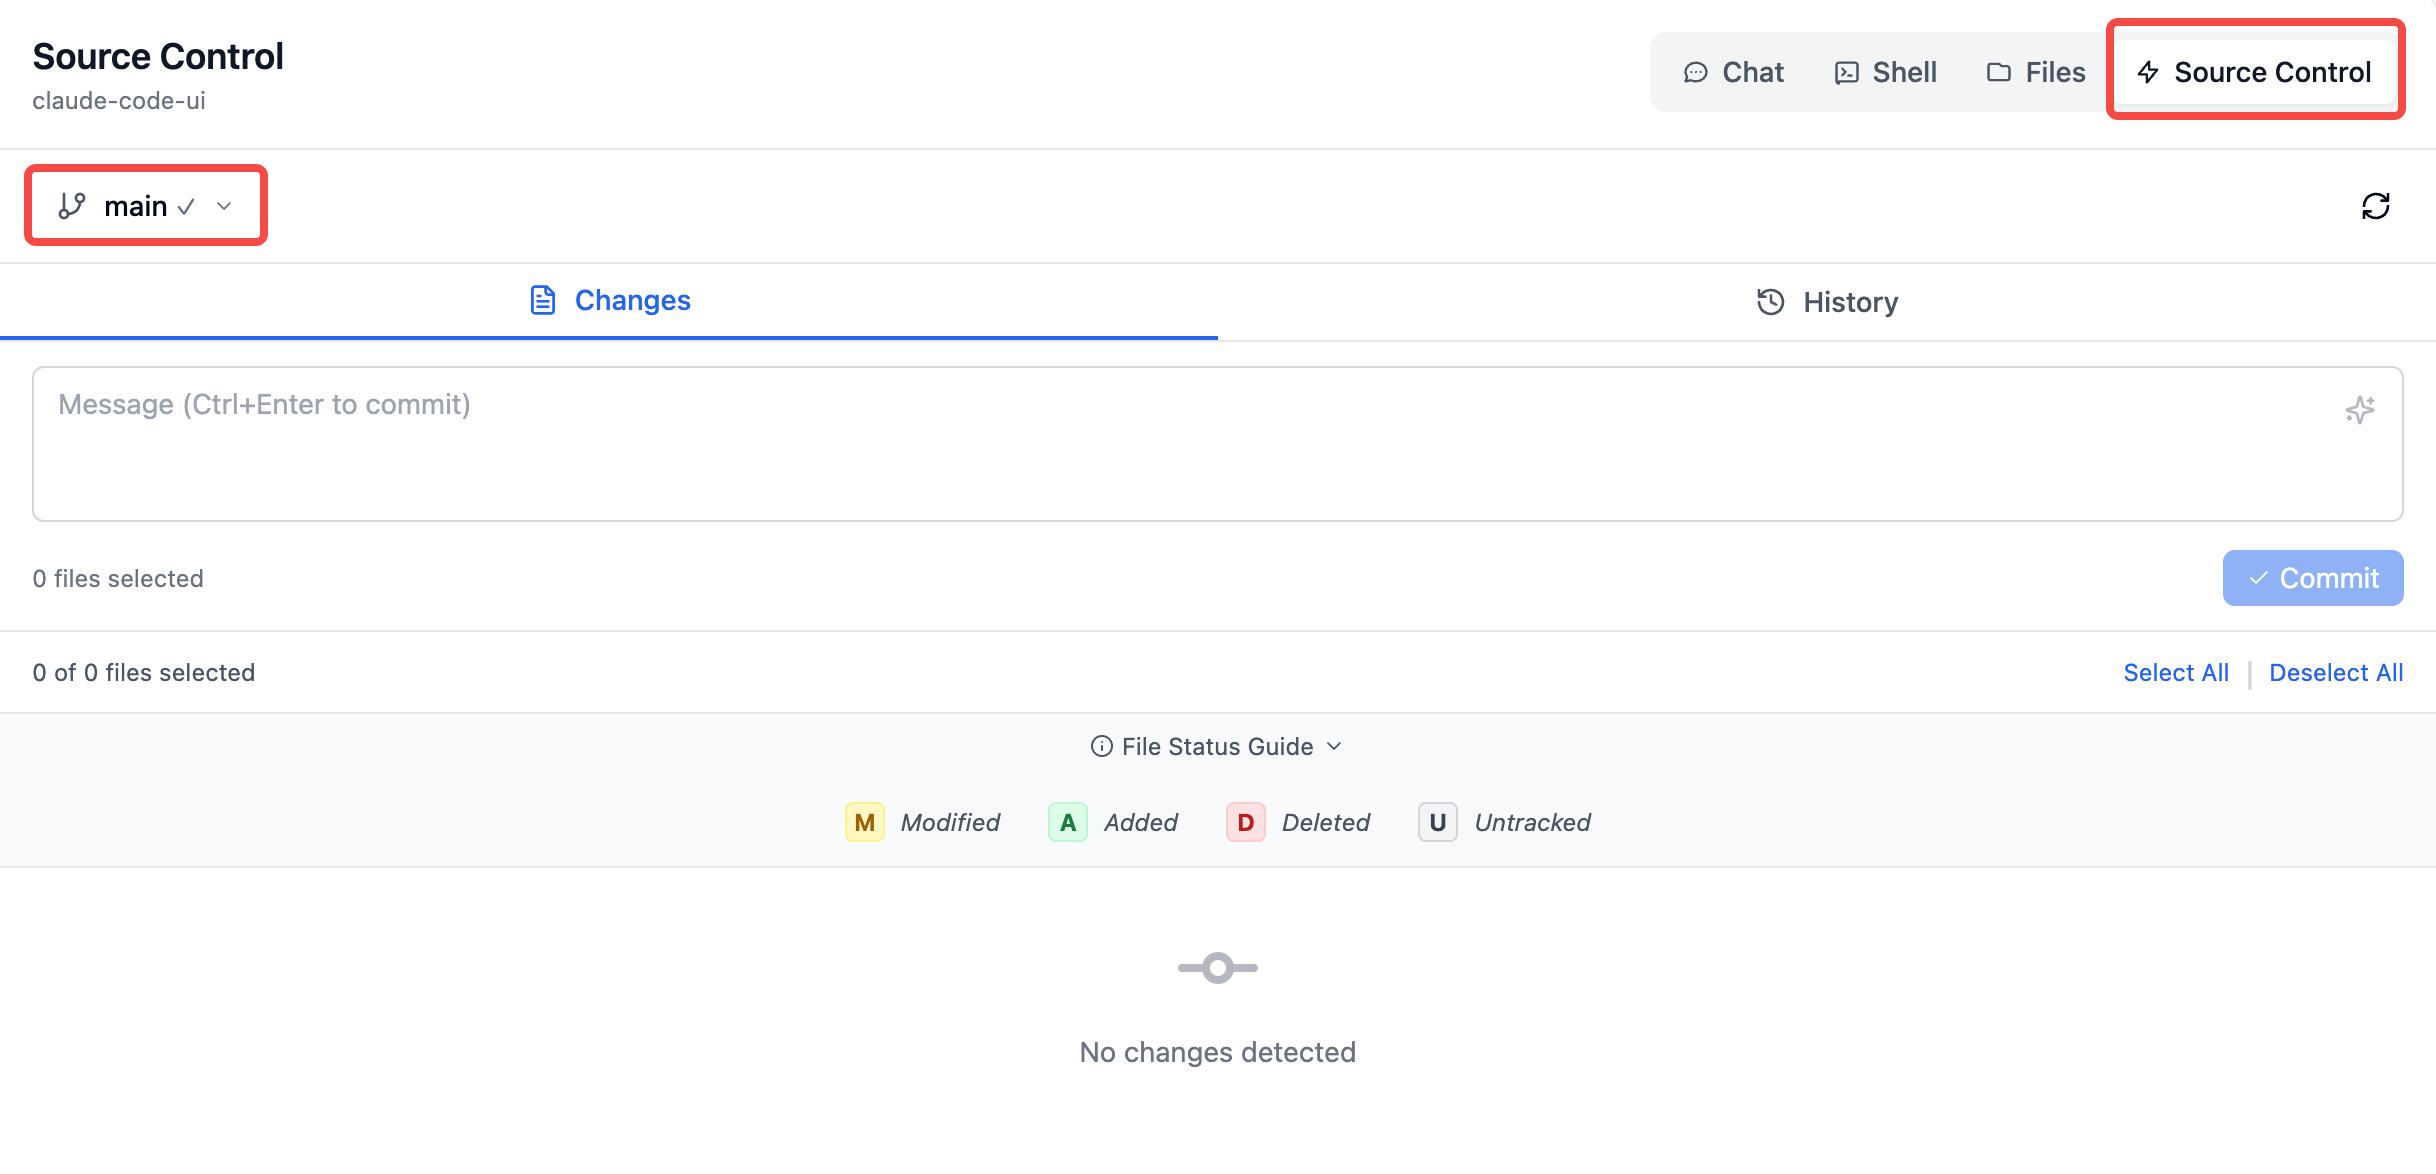Screen dimensions: 2436x1174
Task: Collapse the File Status Guide section
Action: [1217, 747]
